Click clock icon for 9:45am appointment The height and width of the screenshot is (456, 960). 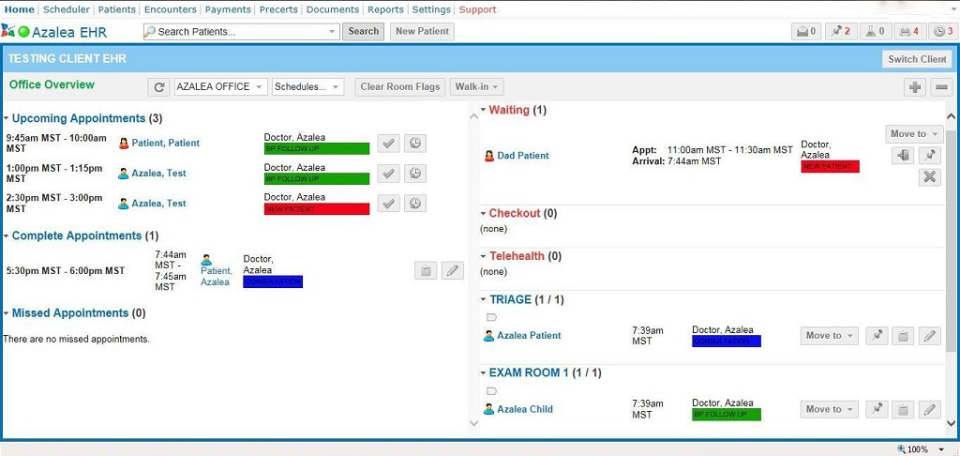pyautogui.click(x=415, y=143)
